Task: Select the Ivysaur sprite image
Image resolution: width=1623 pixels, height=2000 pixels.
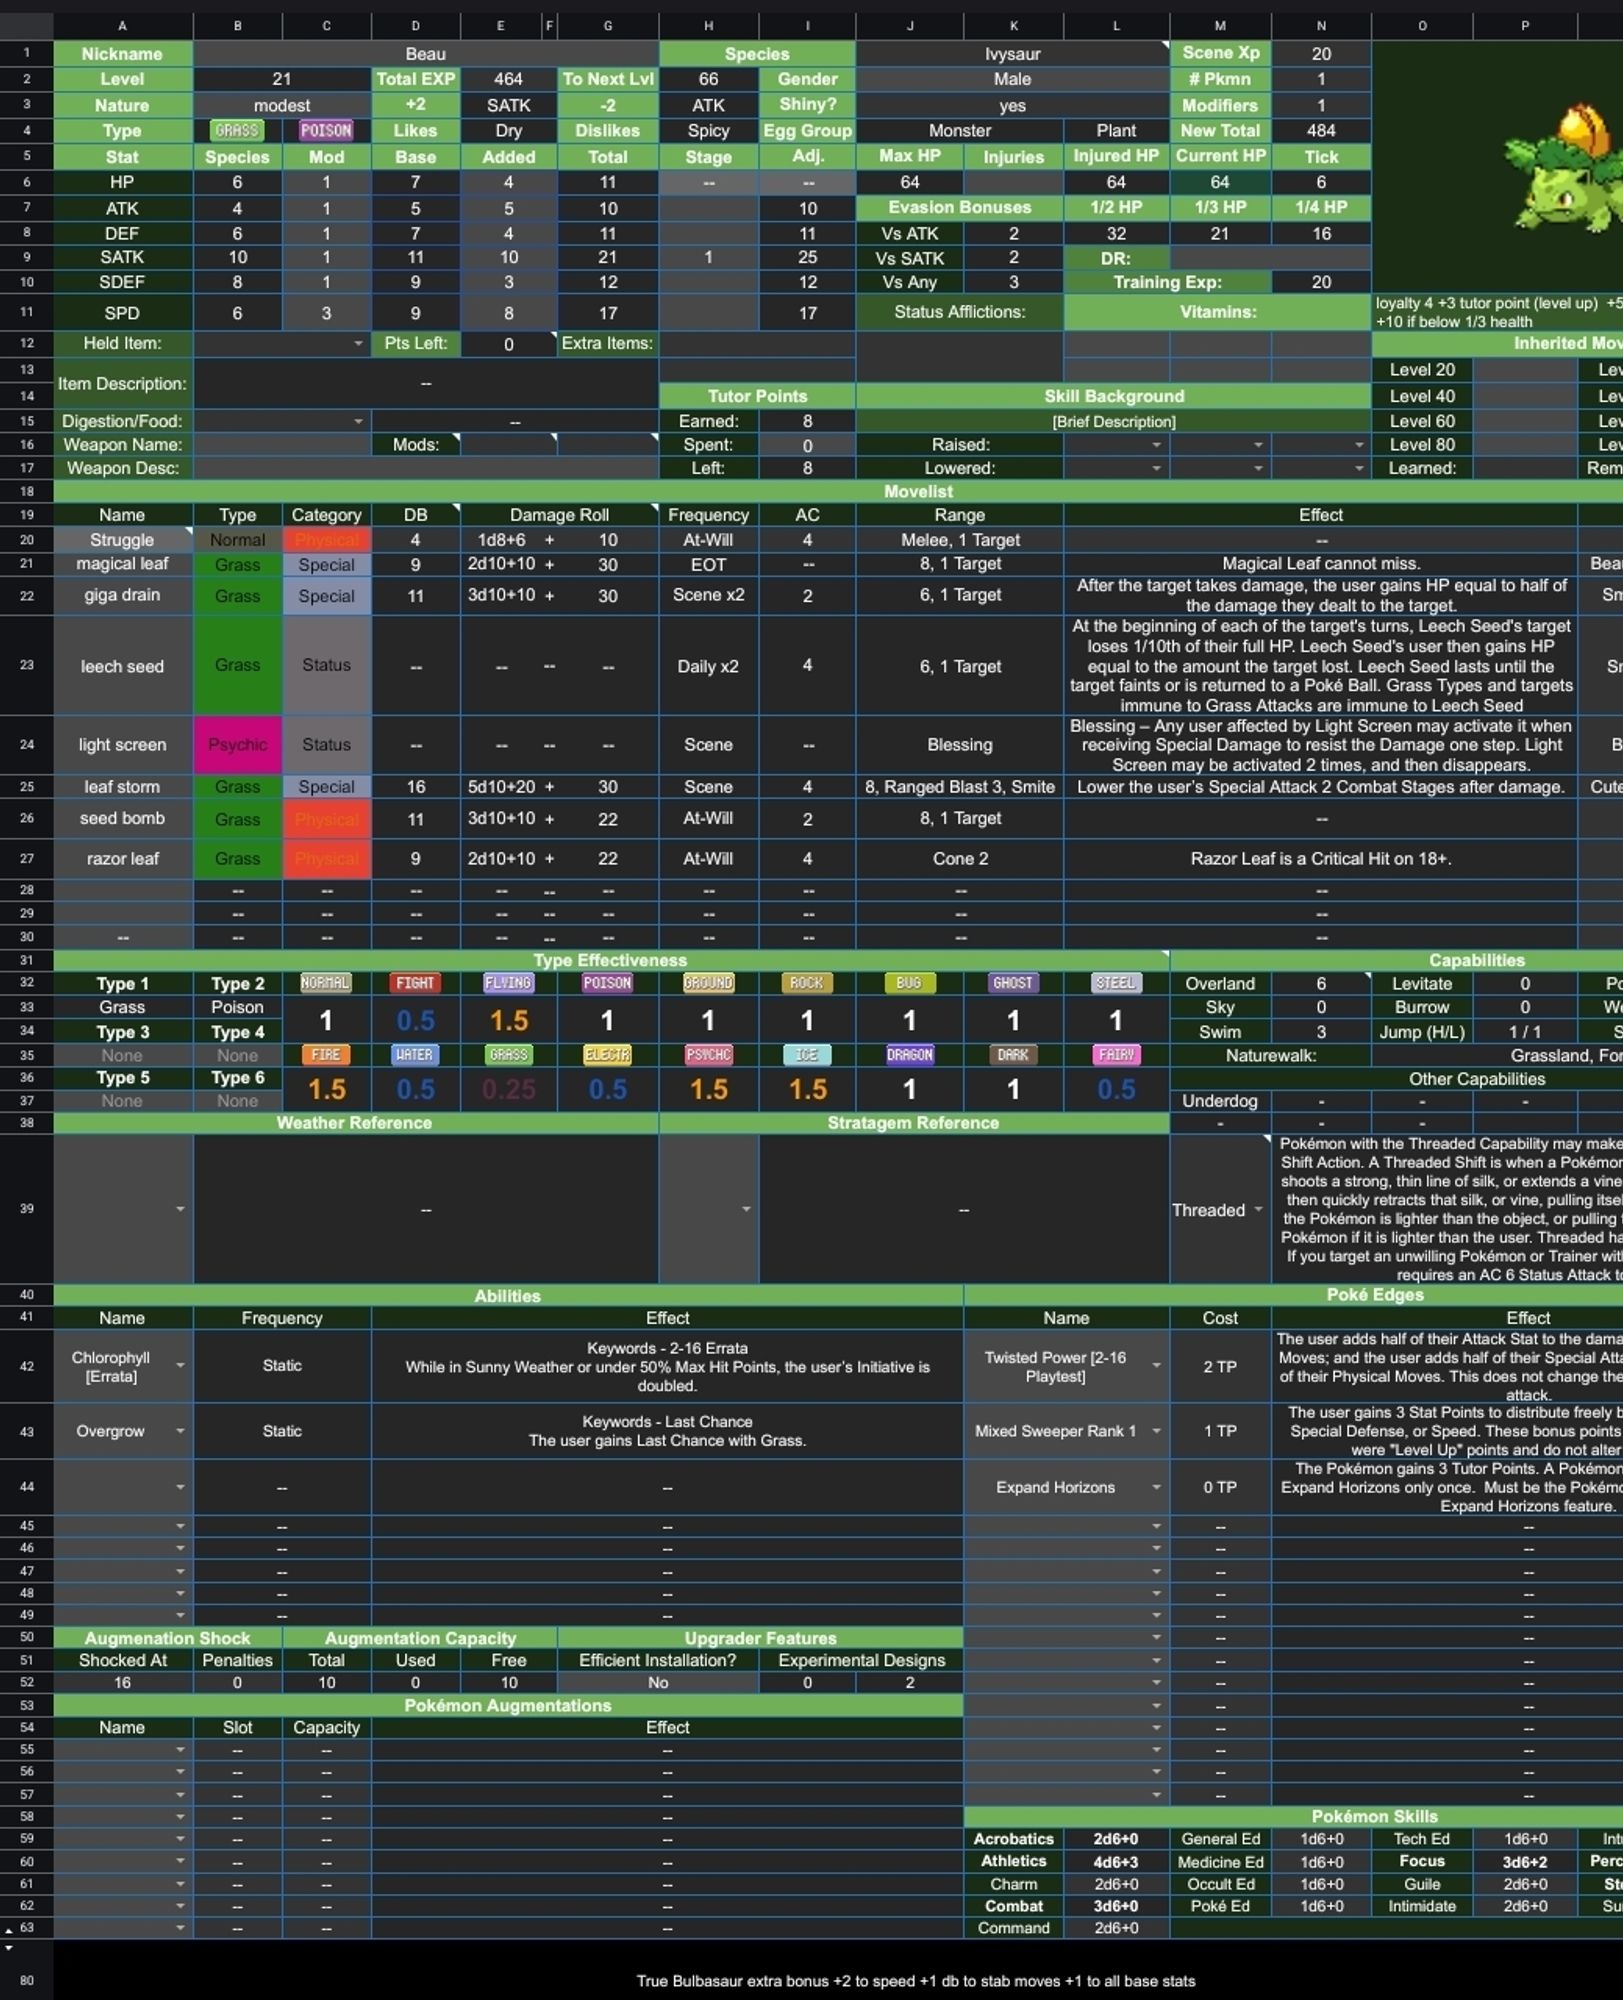Action: point(1566,168)
